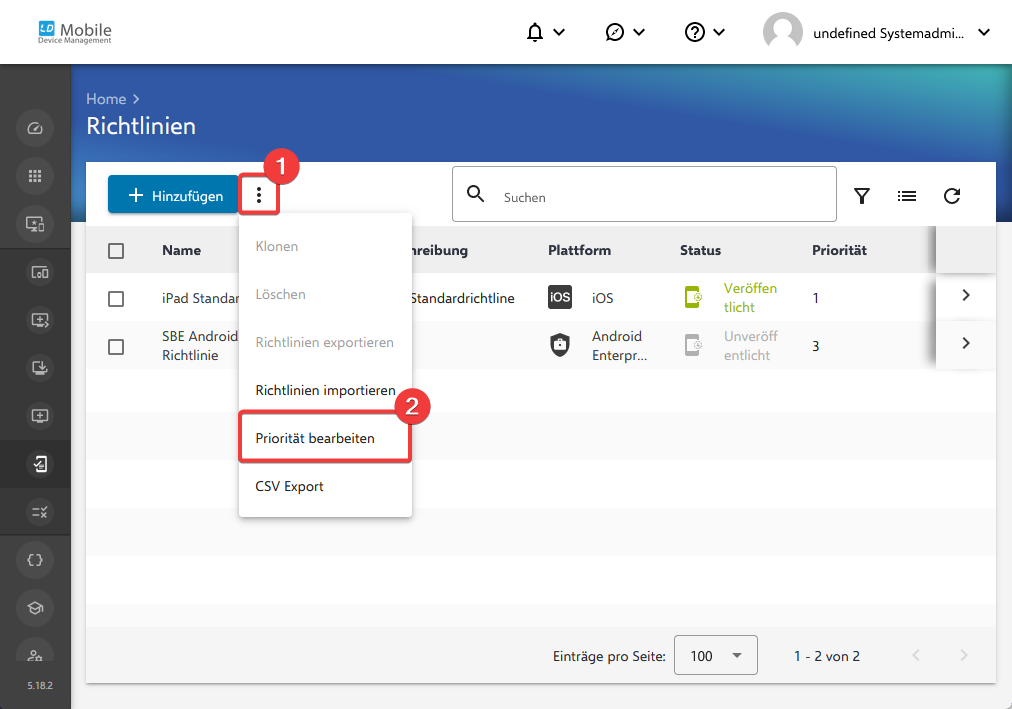
Task: Click the iOS platform text
Action: 603,298
